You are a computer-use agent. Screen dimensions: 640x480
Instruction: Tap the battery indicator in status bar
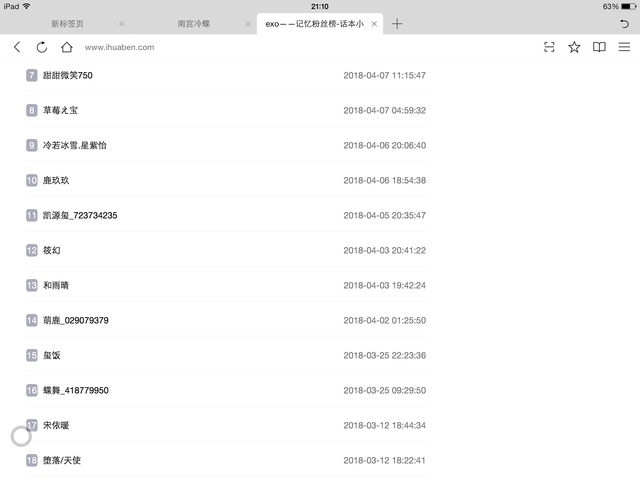(629, 7)
